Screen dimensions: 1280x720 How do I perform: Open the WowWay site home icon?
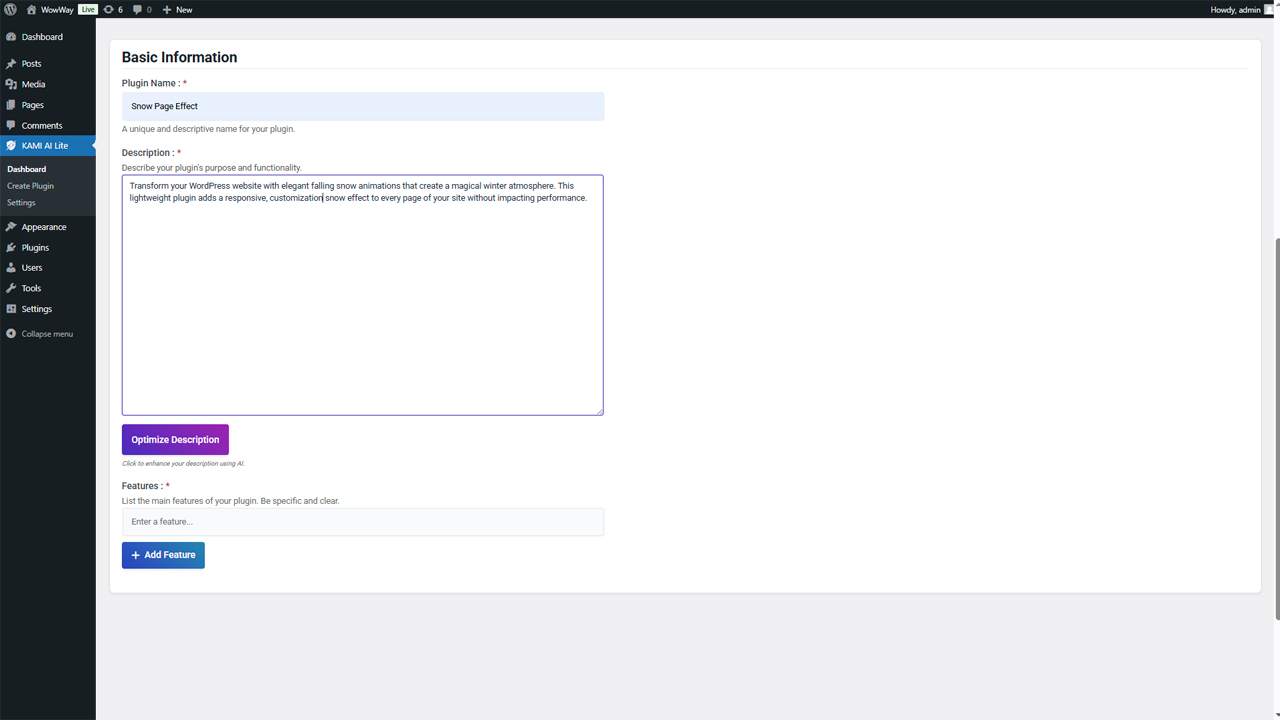tap(31, 9)
